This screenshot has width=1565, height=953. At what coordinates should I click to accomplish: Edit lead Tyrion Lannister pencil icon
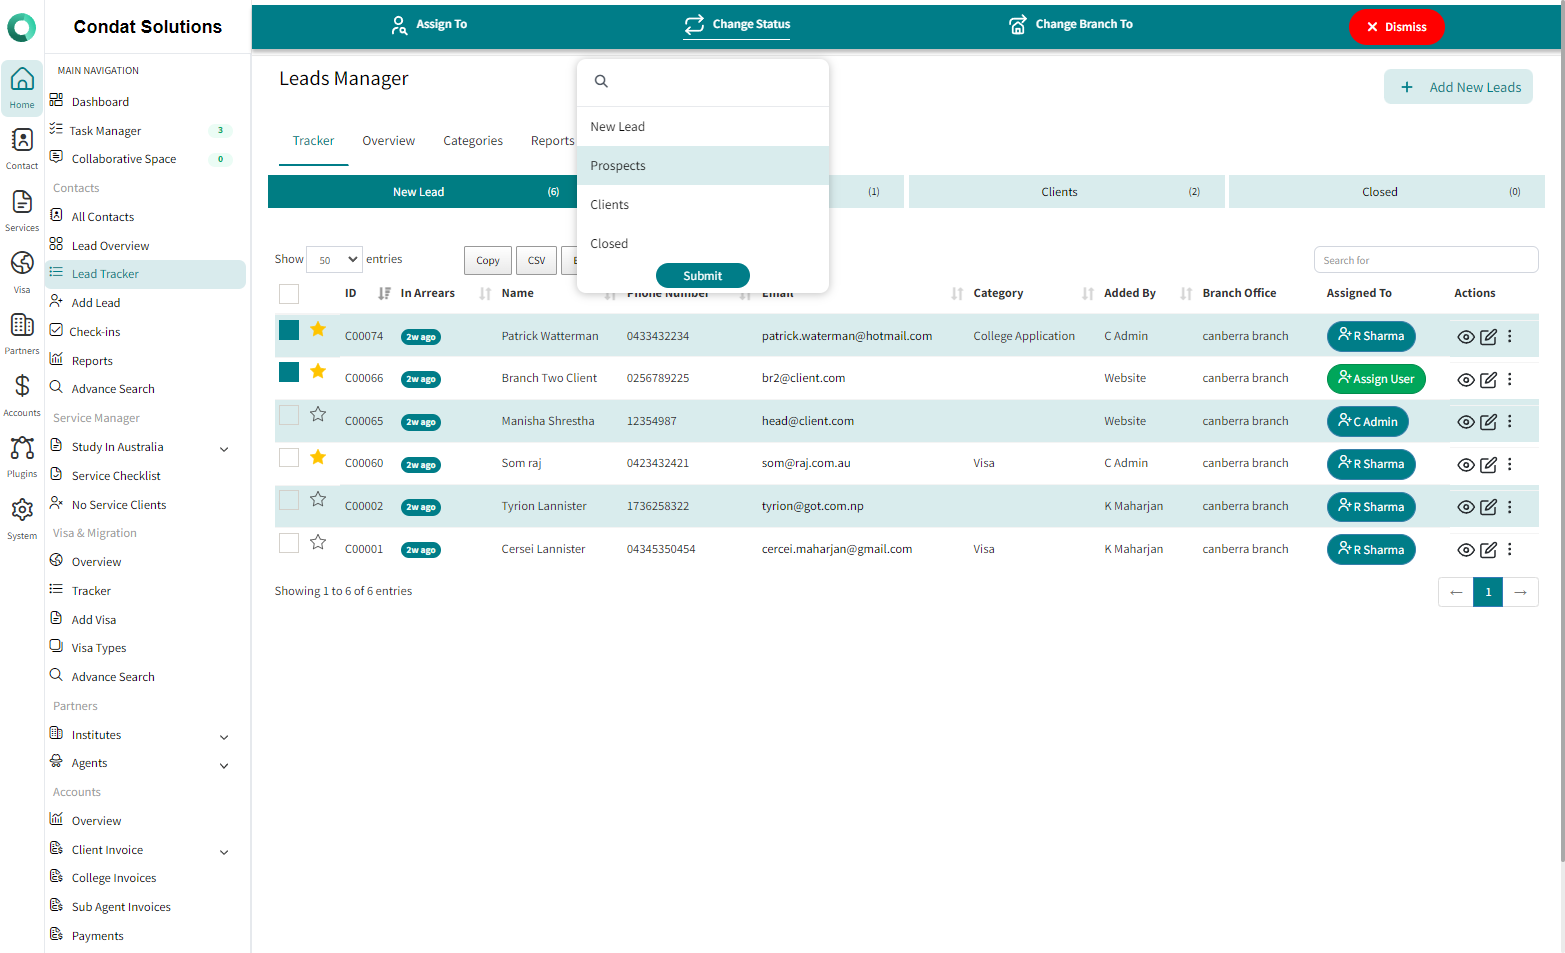(1488, 507)
